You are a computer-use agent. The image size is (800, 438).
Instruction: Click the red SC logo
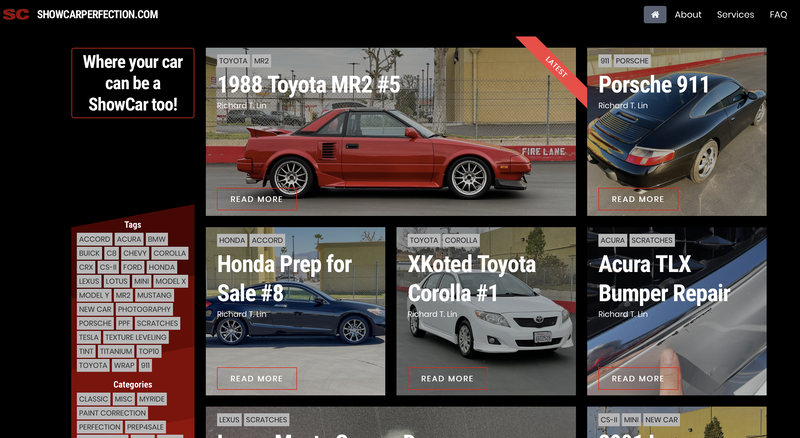[x=16, y=14]
